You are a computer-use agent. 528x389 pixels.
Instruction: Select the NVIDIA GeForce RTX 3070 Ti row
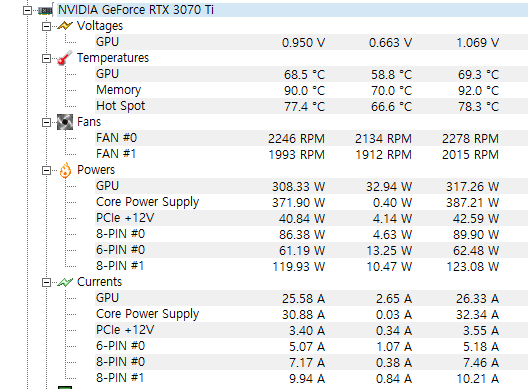[292, 10]
